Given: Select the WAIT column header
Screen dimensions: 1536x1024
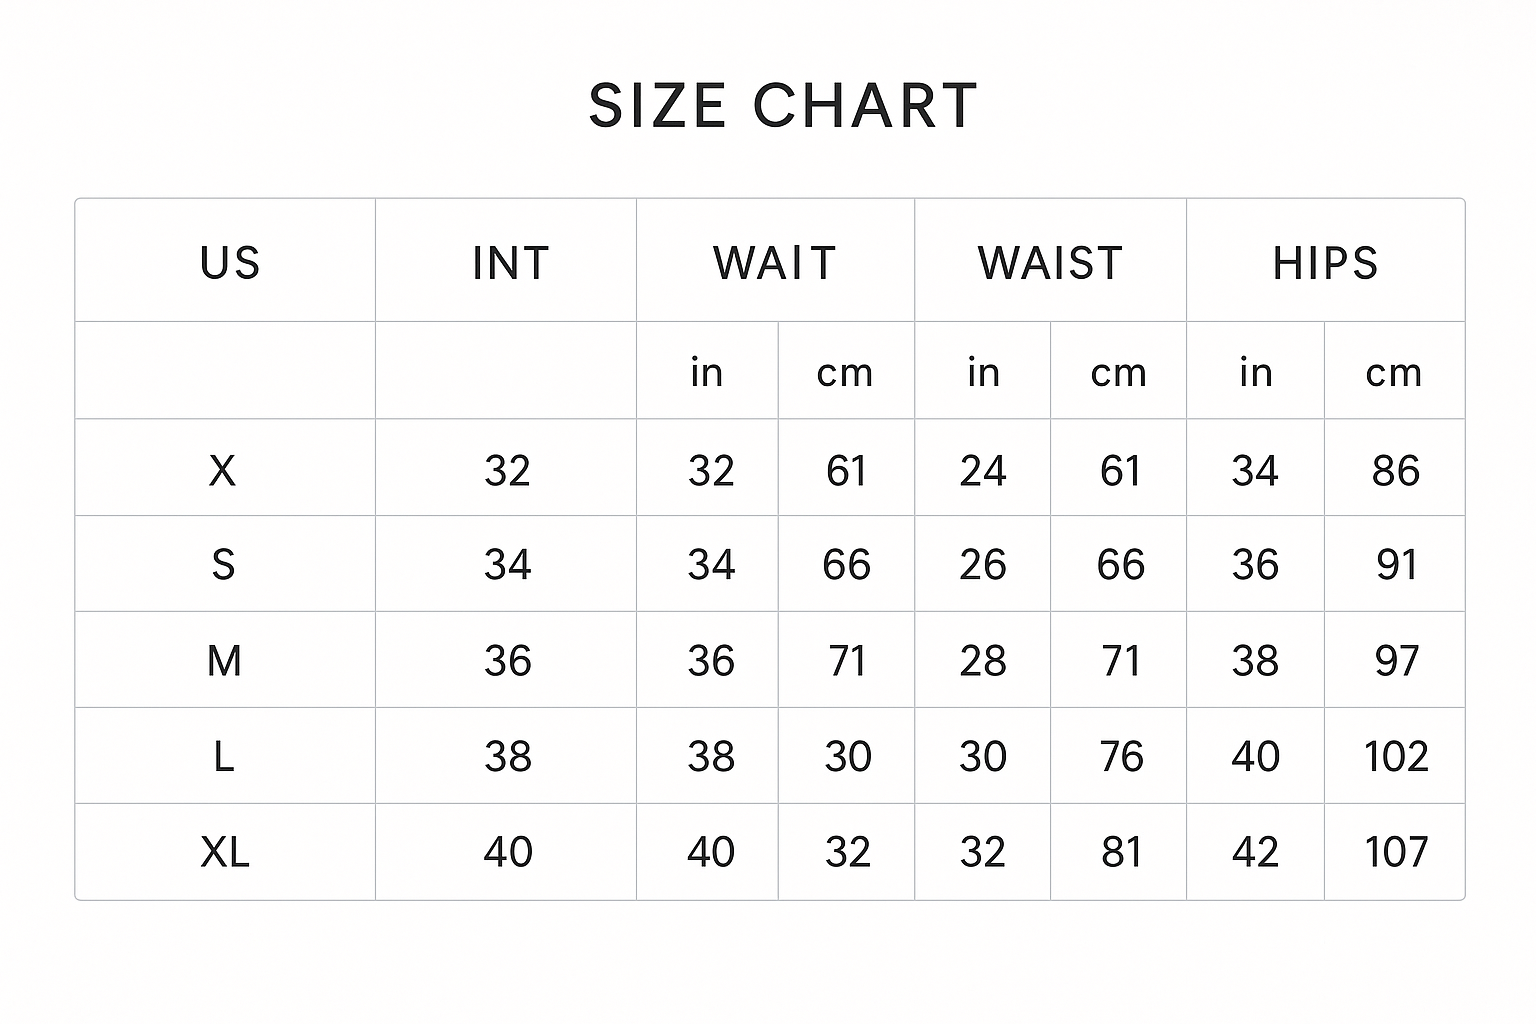Looking at the screenshot, I should click(774, 263).
